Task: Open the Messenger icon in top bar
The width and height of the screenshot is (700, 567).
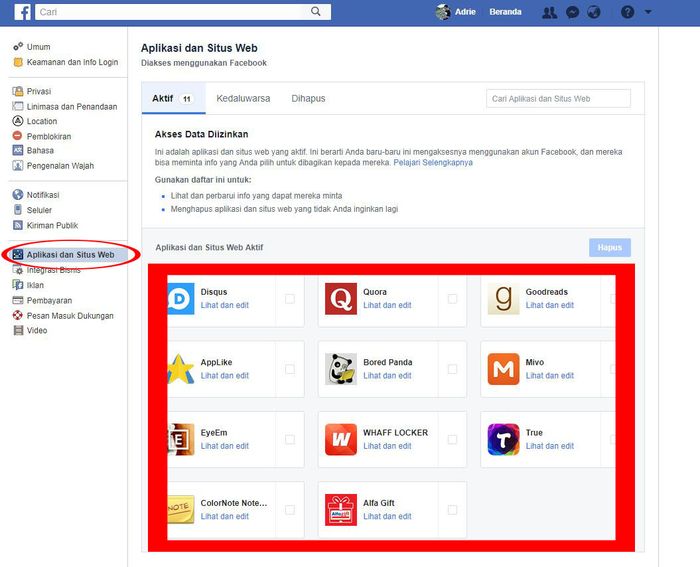Action: (572, 13)
